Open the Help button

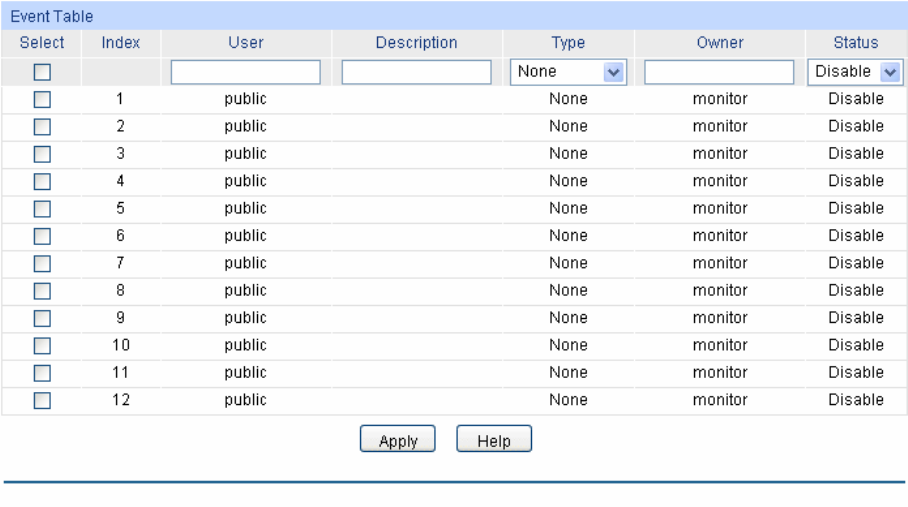tap(494, 439)
